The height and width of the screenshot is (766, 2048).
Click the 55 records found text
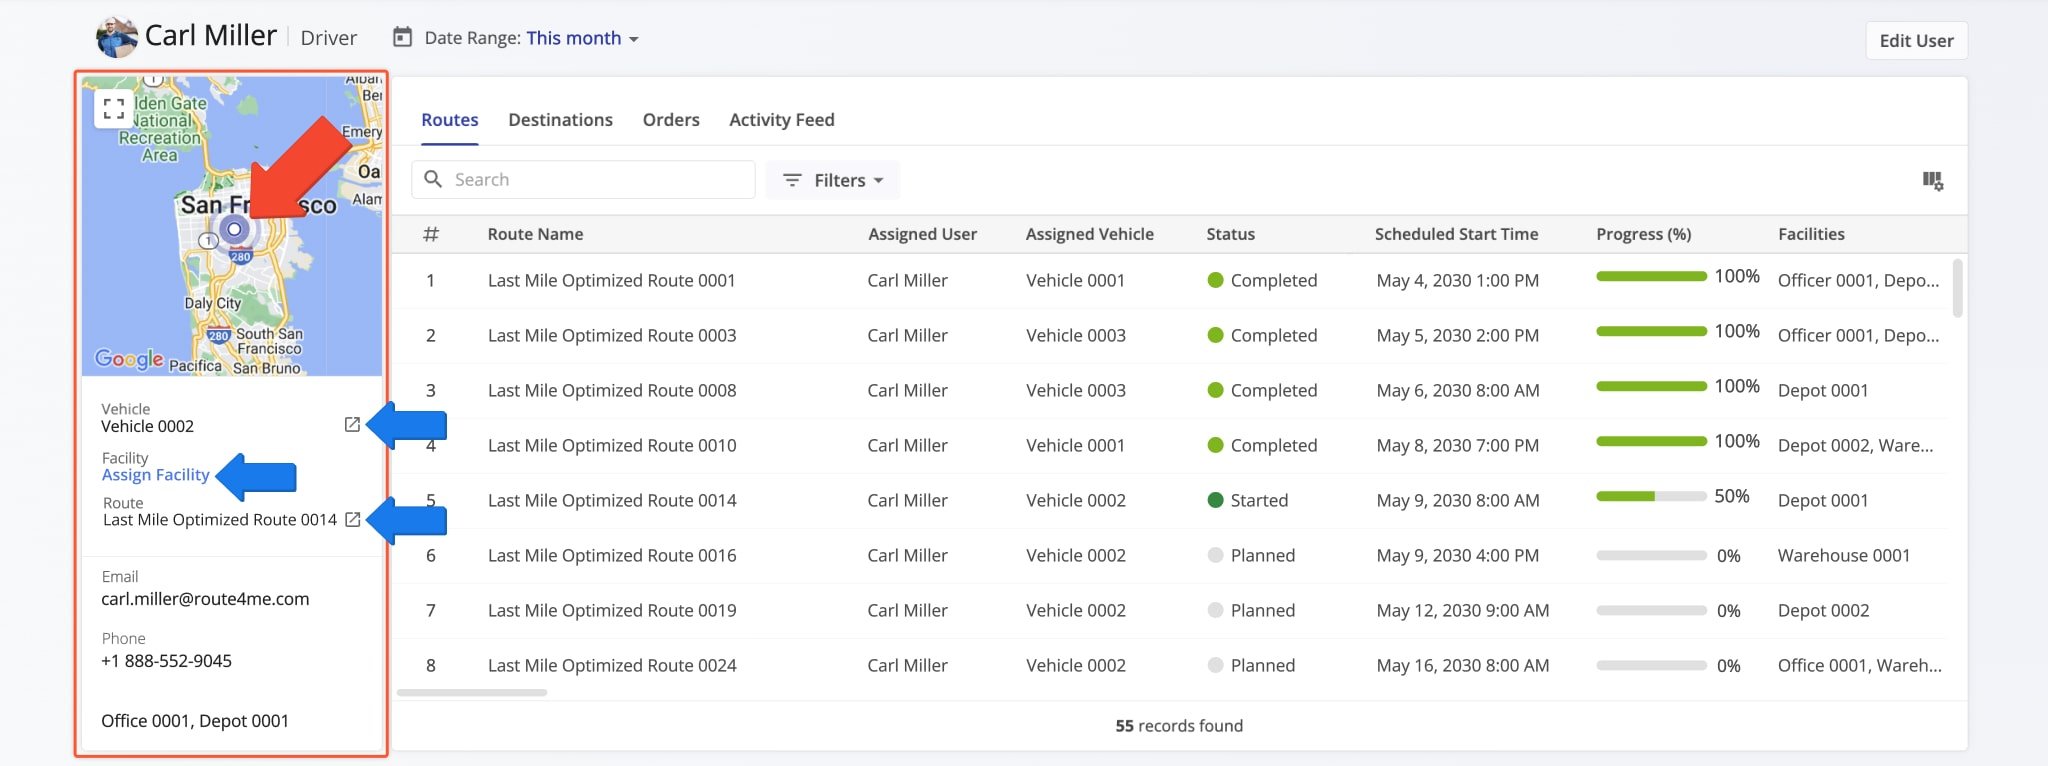click(x=1179, y=726)
